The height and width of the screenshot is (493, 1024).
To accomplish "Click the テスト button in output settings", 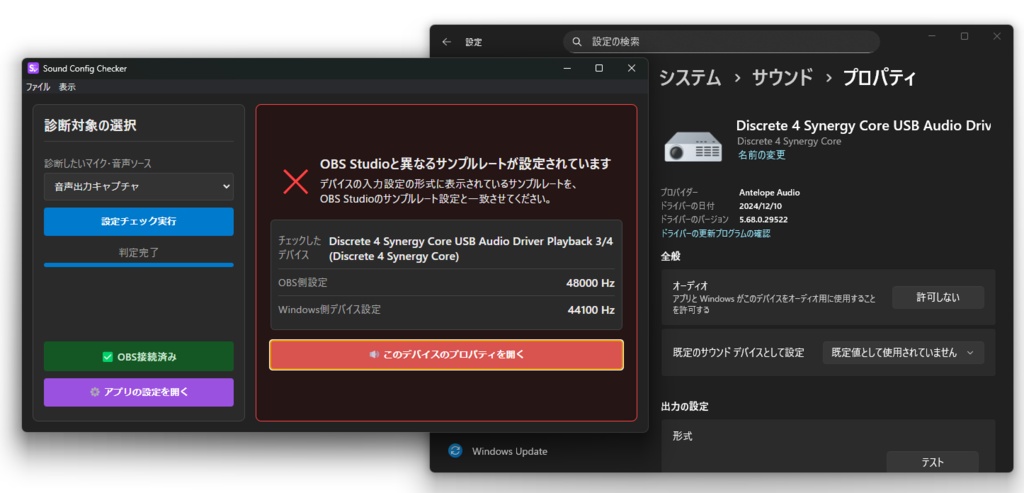I will (933, 462).
